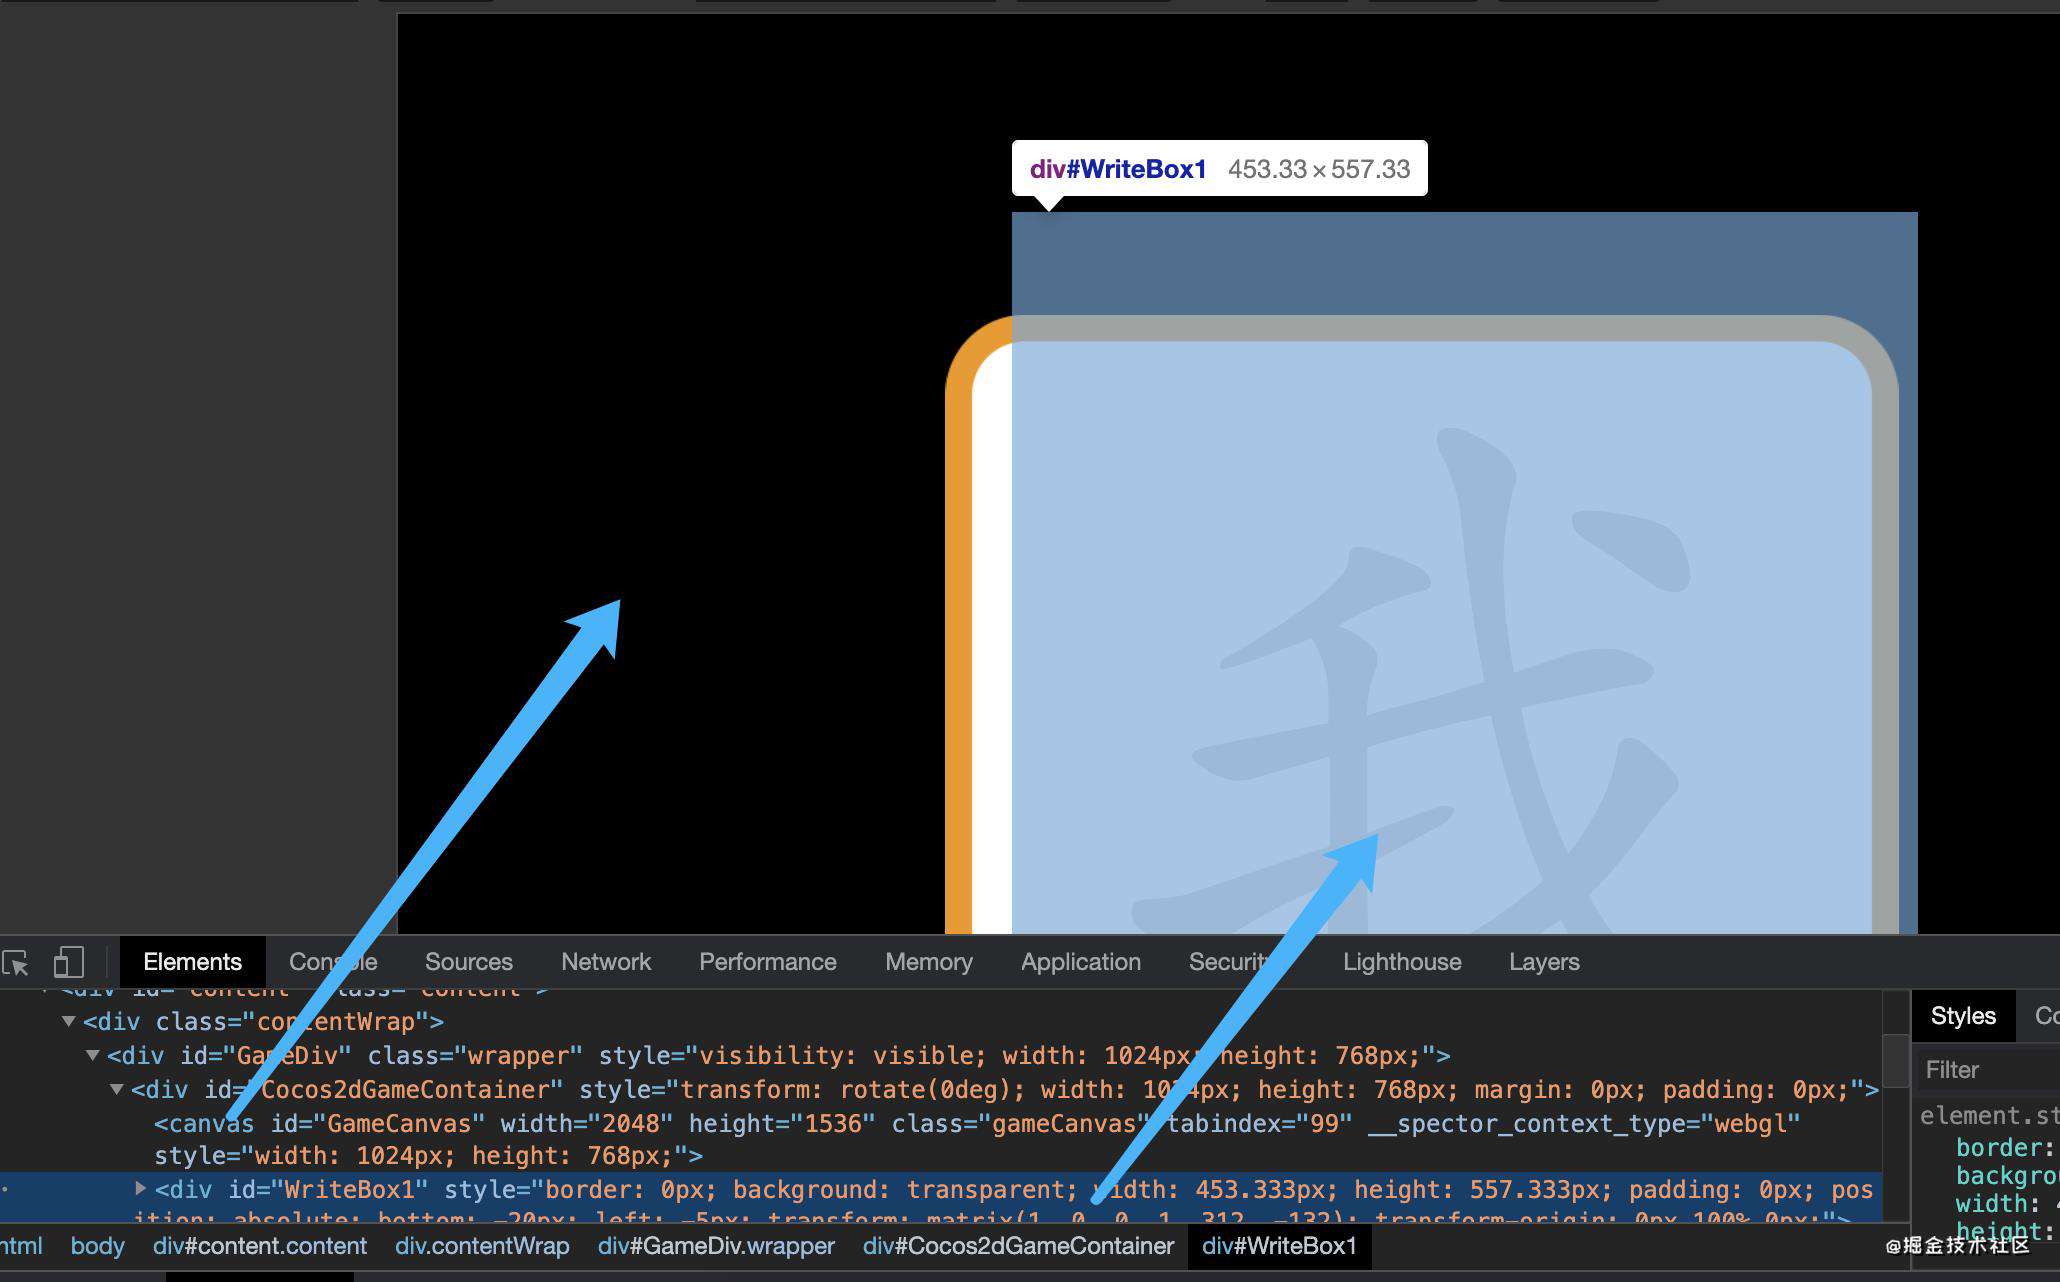Click the highlighted character writing box
2060x1282 pixels.
1465,573
